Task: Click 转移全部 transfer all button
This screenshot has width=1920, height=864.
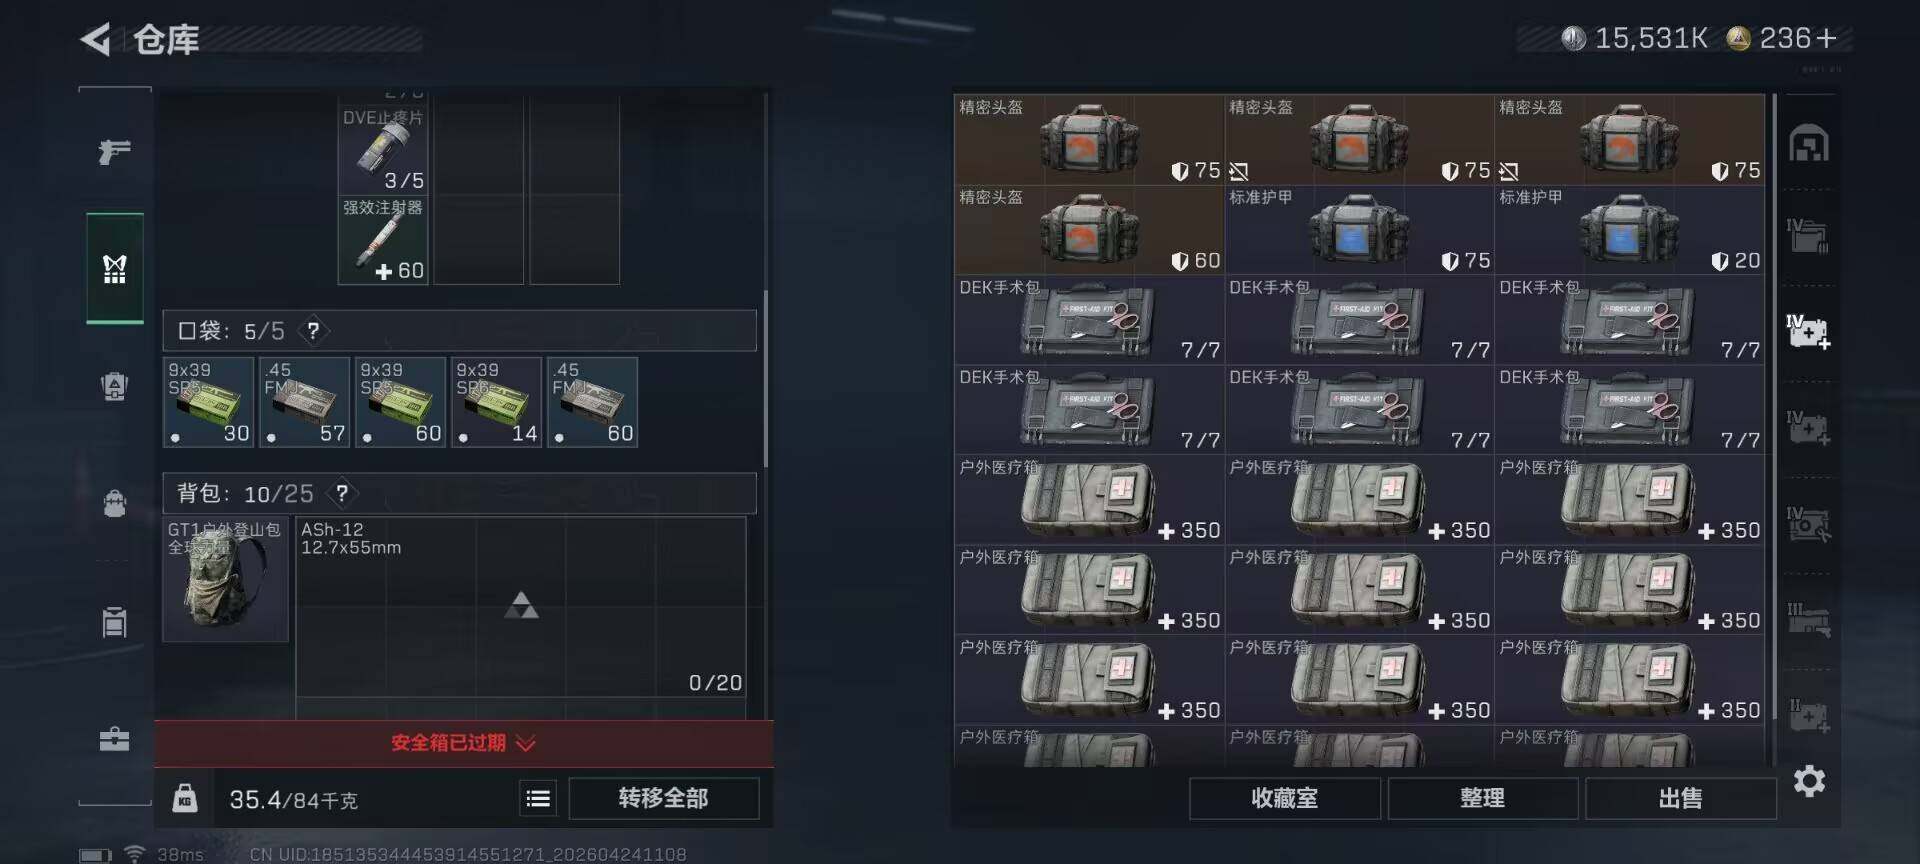Action: 664,798
